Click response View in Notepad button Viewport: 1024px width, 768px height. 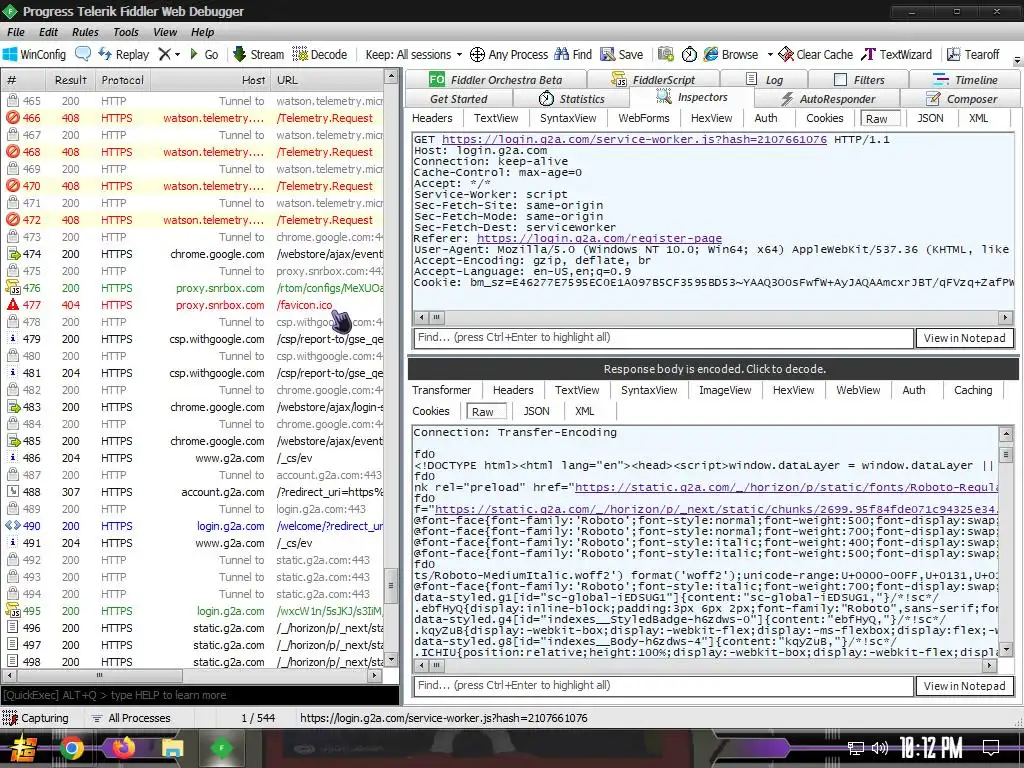(964, 686)
